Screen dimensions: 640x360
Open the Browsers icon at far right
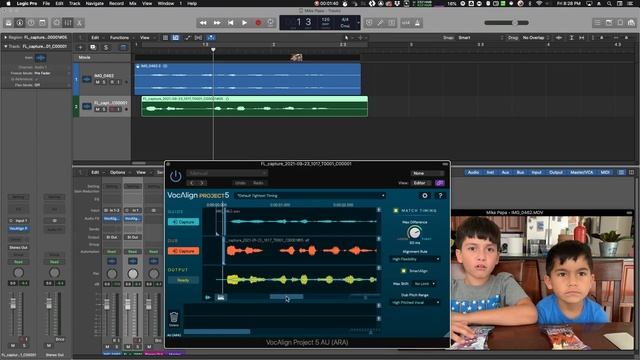click(x=631, y=23)
